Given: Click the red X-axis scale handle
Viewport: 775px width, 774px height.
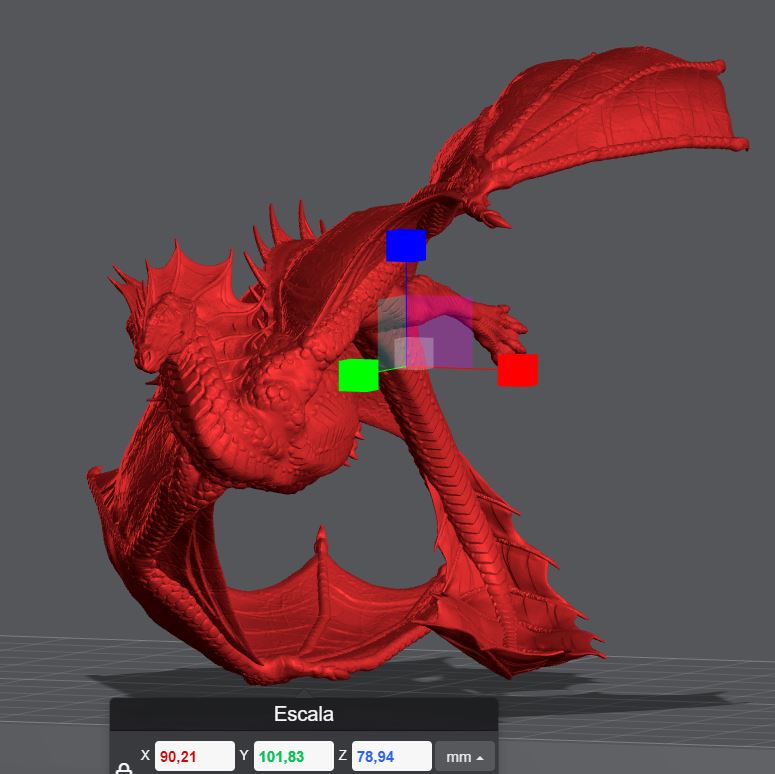Looking at the screenshot, I should pos(517,370).
